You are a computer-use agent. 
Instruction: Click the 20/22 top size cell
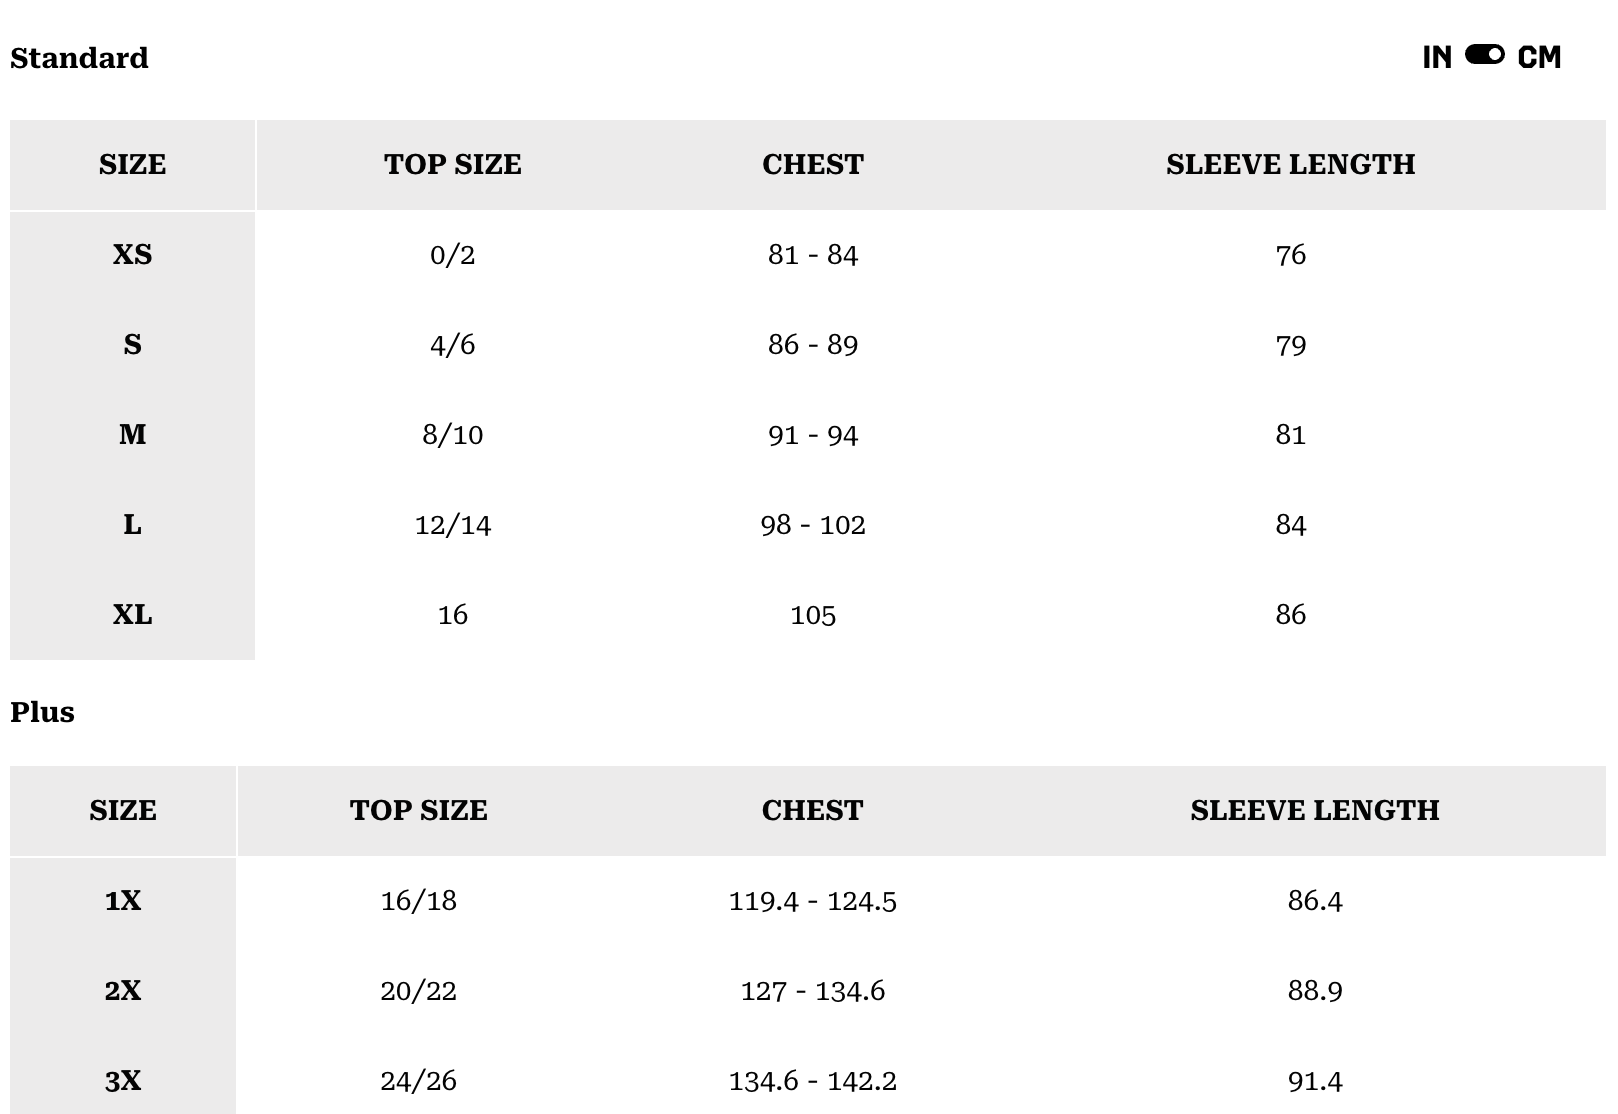(x=418, y=991)
